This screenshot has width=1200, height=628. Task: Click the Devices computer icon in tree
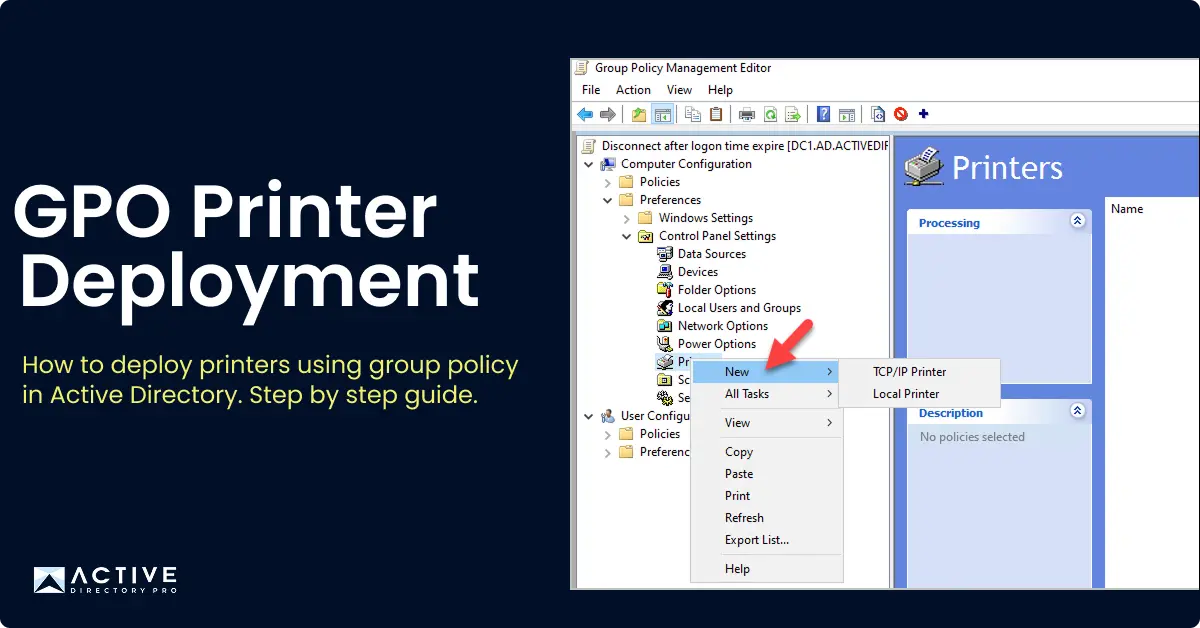coord(665,272)
